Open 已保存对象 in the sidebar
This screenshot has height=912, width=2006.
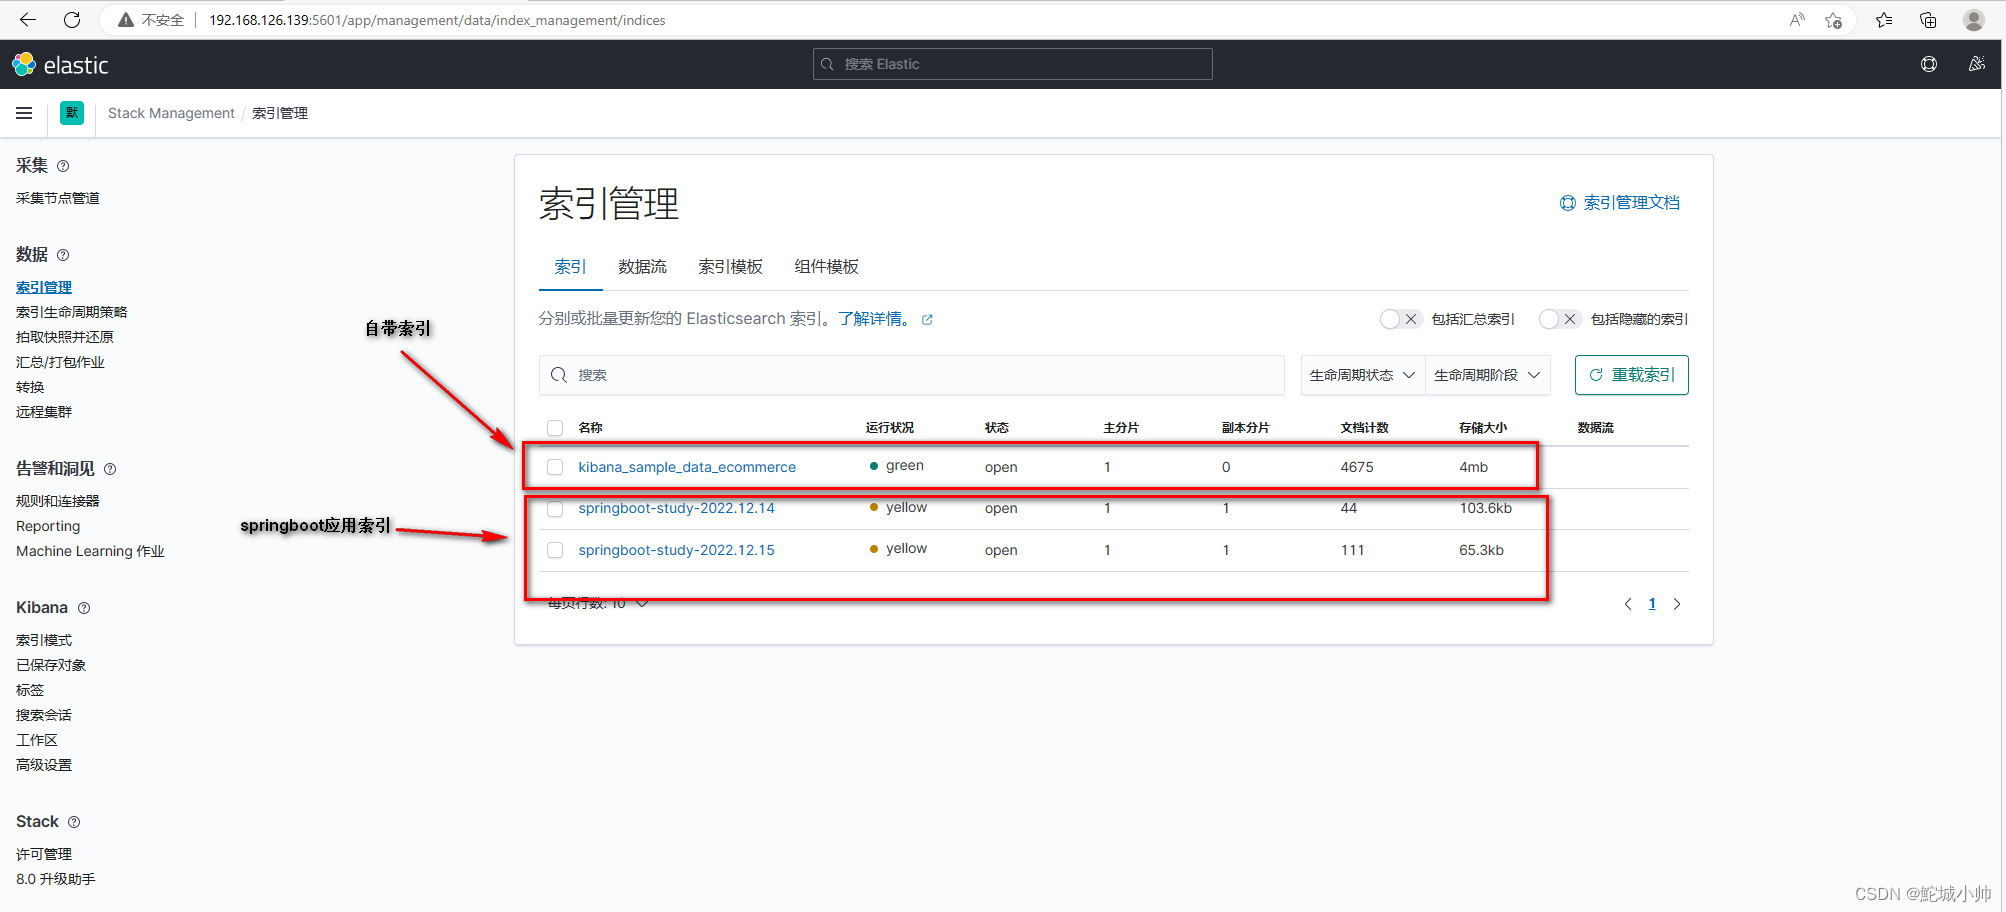pyautogui.click(x=51, y=666)
